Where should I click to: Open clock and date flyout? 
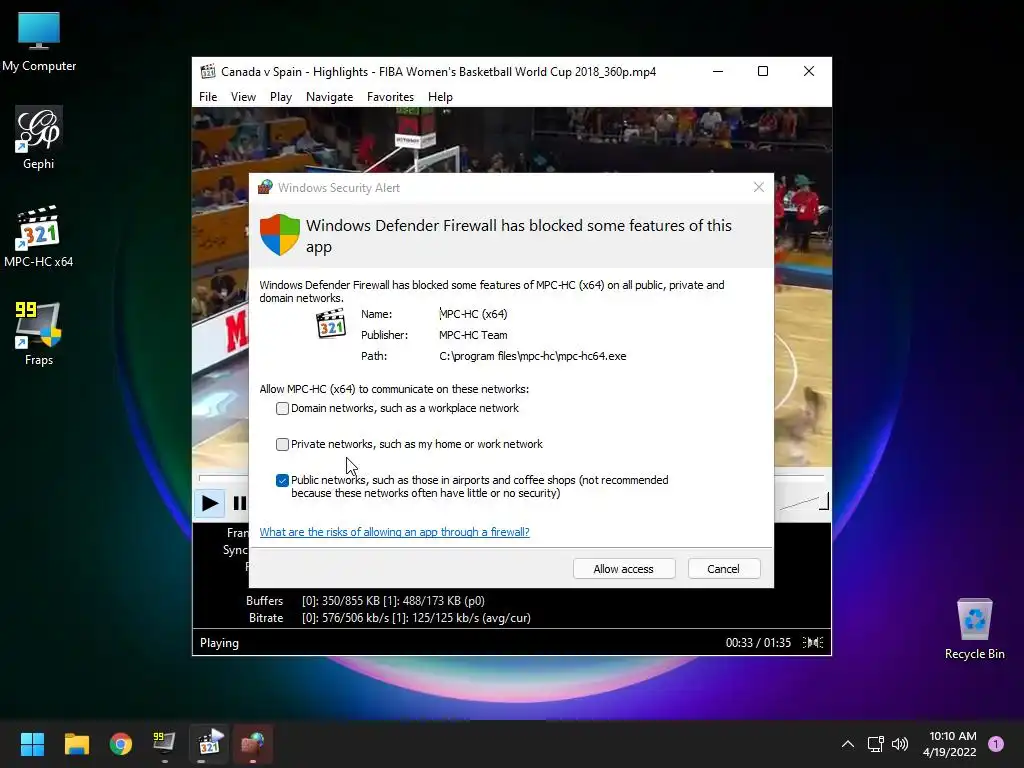[951, 744]
